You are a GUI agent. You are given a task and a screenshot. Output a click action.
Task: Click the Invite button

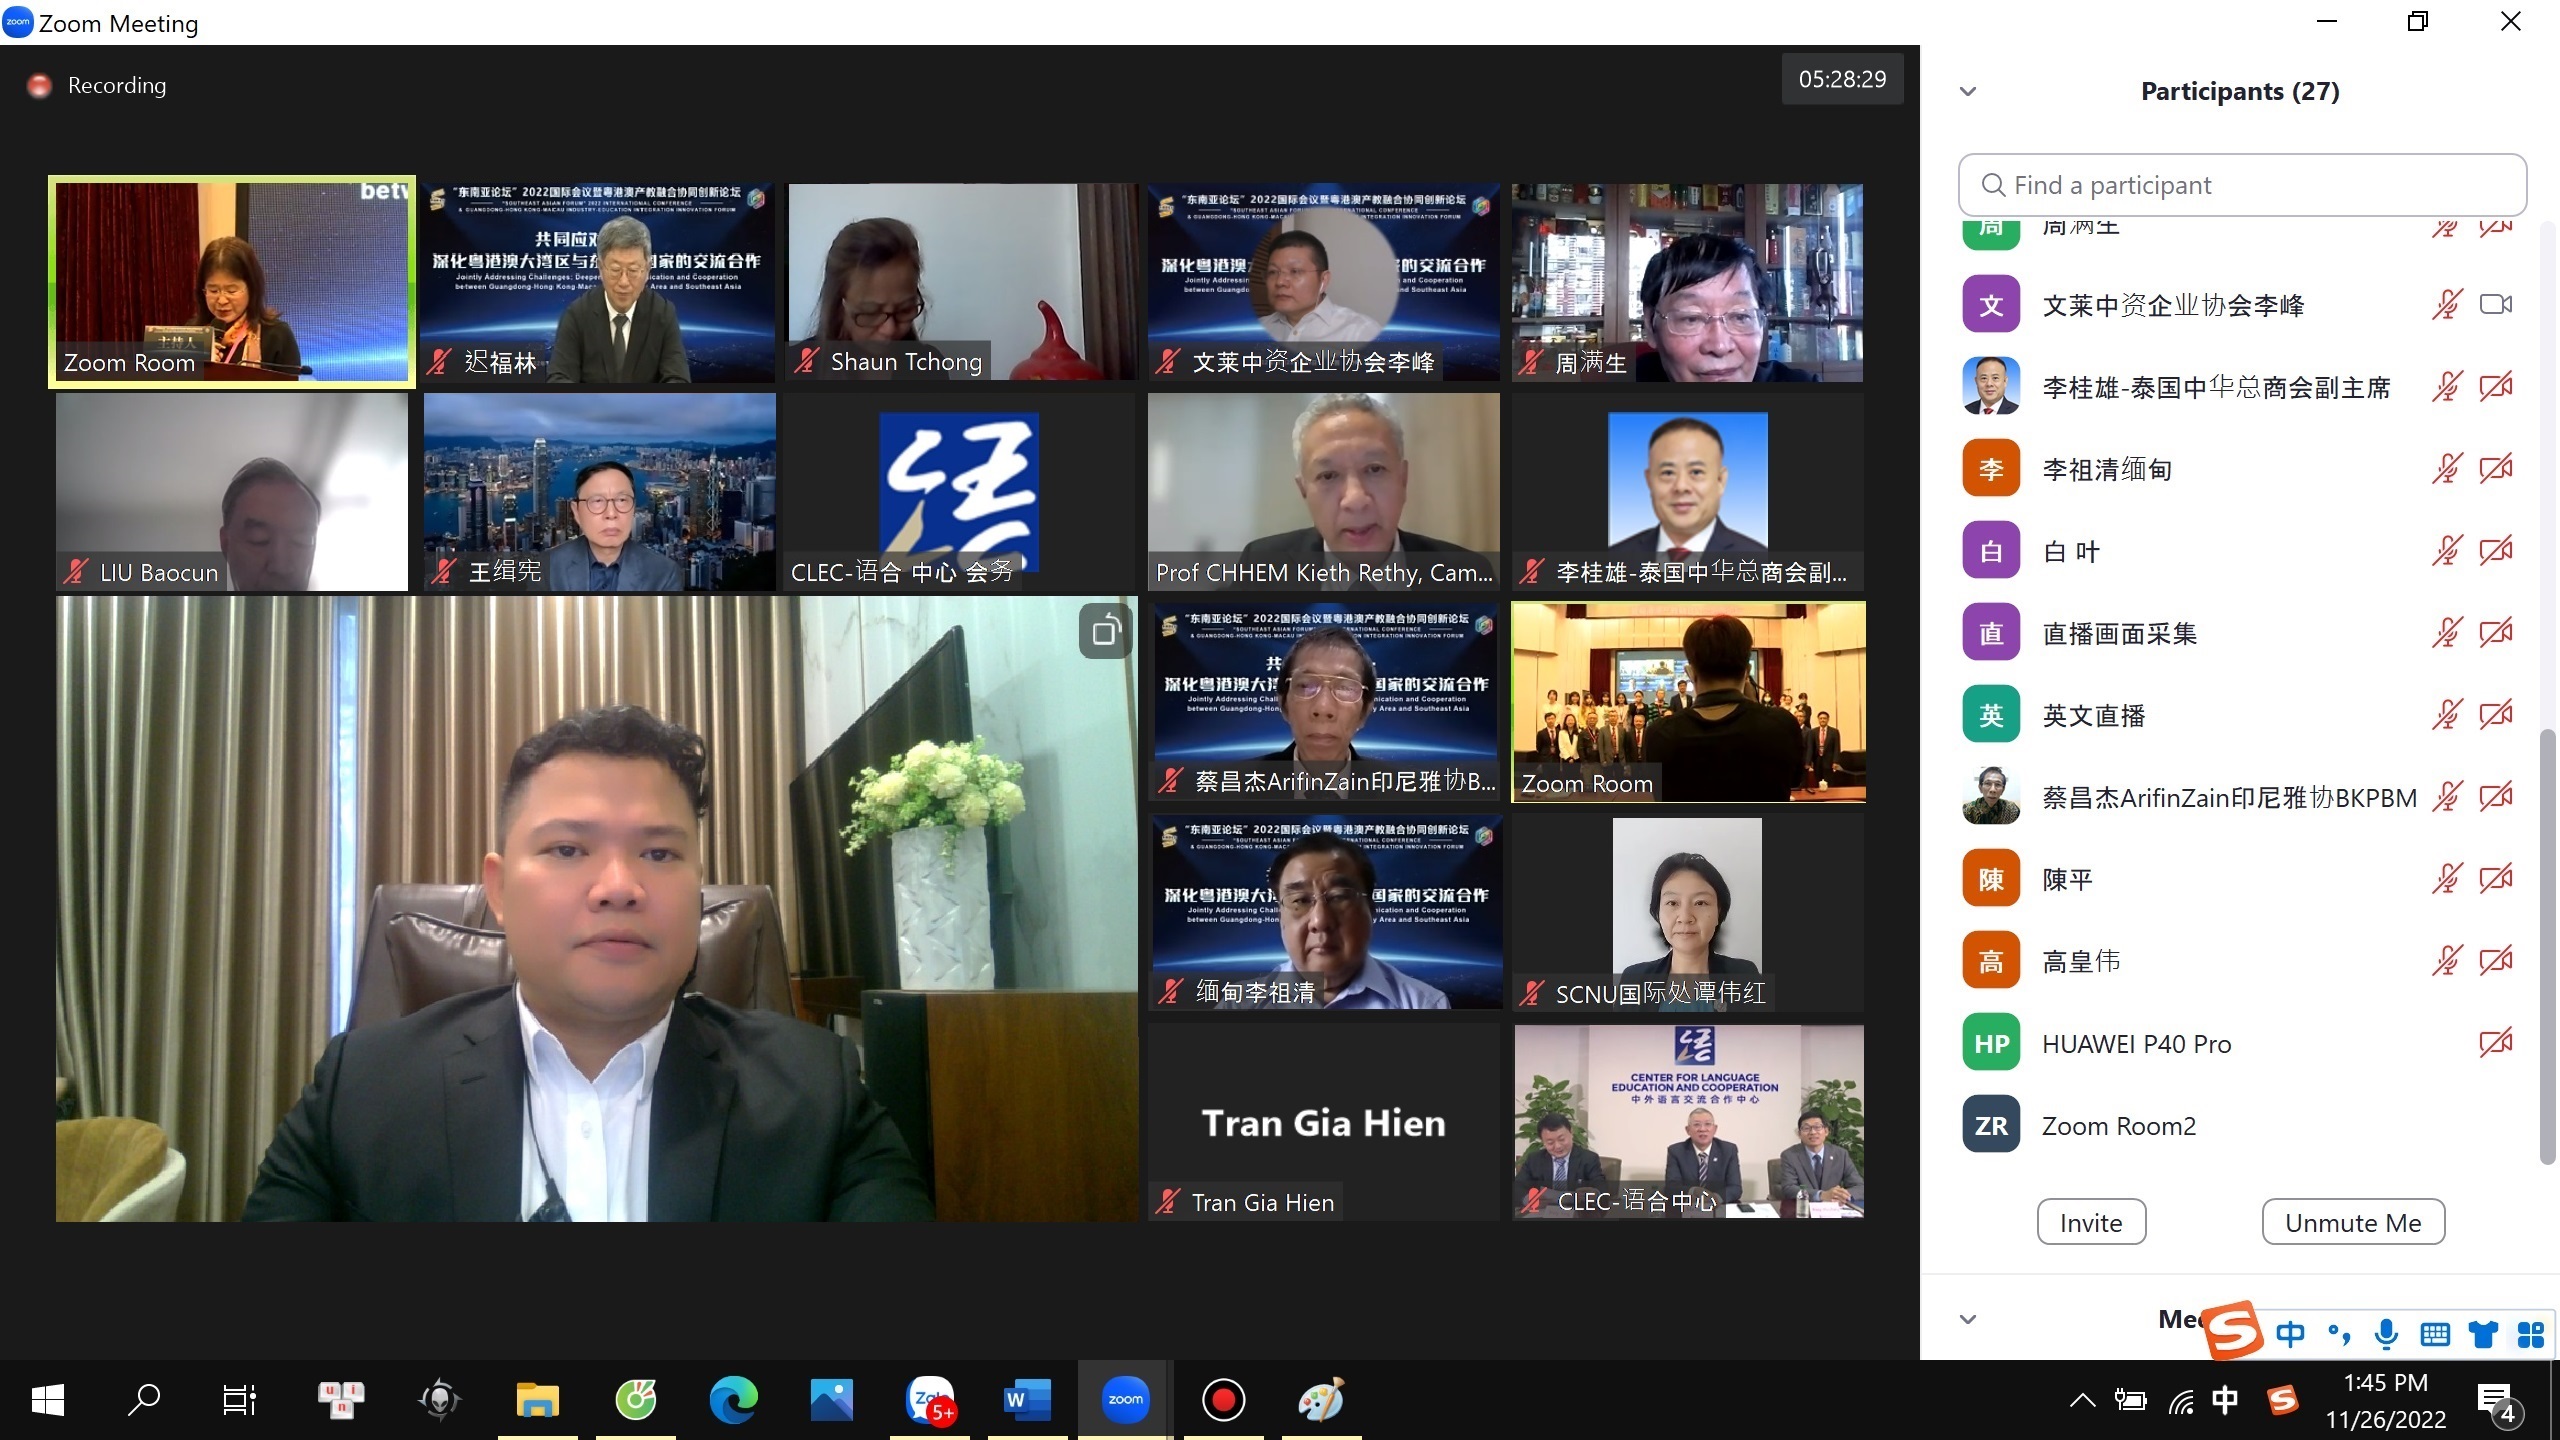(2091, 1222)
